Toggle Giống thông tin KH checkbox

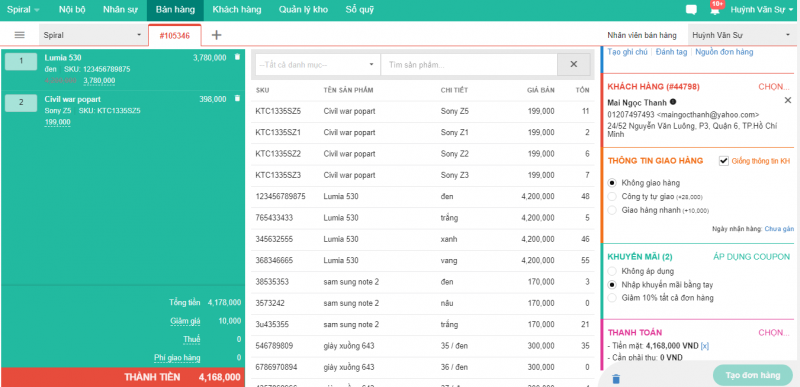[x=723, y=161]
